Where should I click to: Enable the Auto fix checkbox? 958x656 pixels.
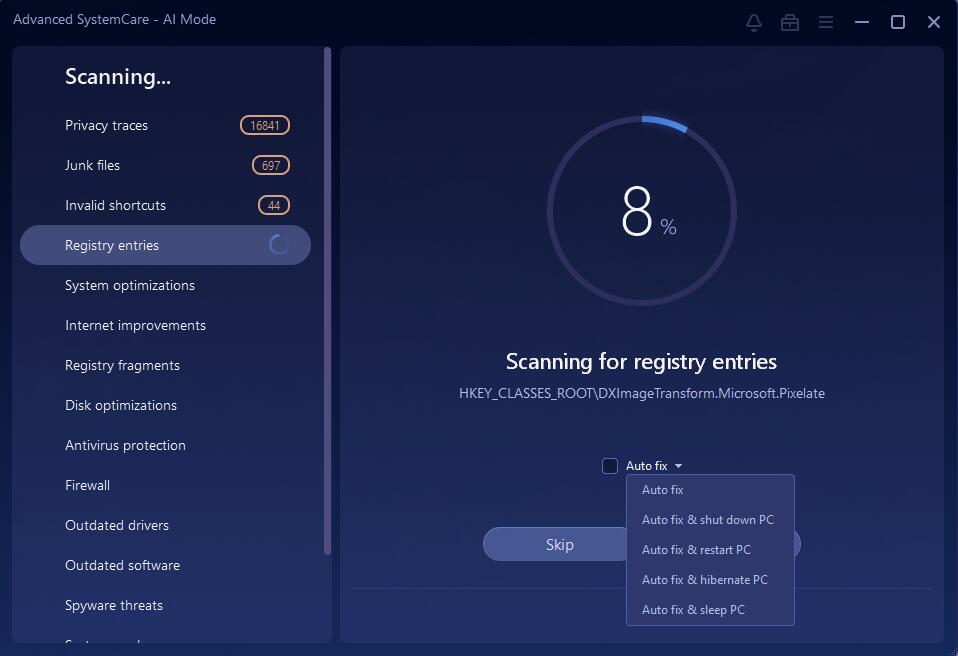click(x=610, y=466)
